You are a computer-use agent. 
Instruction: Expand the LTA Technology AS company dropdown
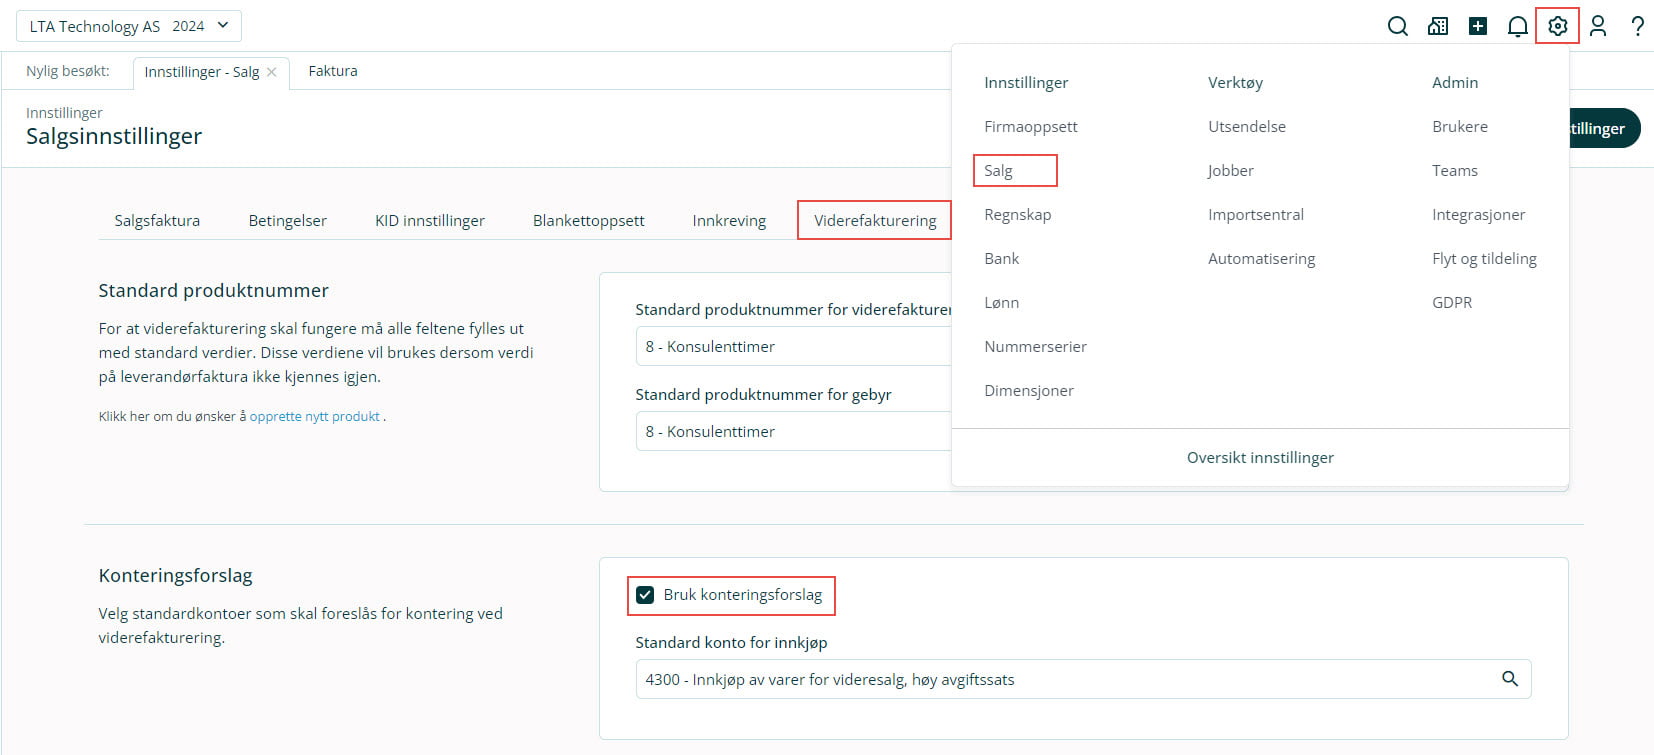(129, 26)
